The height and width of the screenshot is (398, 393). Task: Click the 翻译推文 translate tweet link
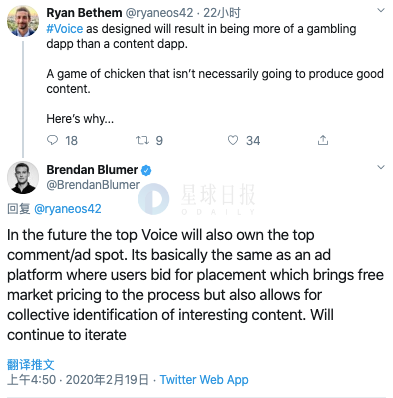tap(31, 364)
